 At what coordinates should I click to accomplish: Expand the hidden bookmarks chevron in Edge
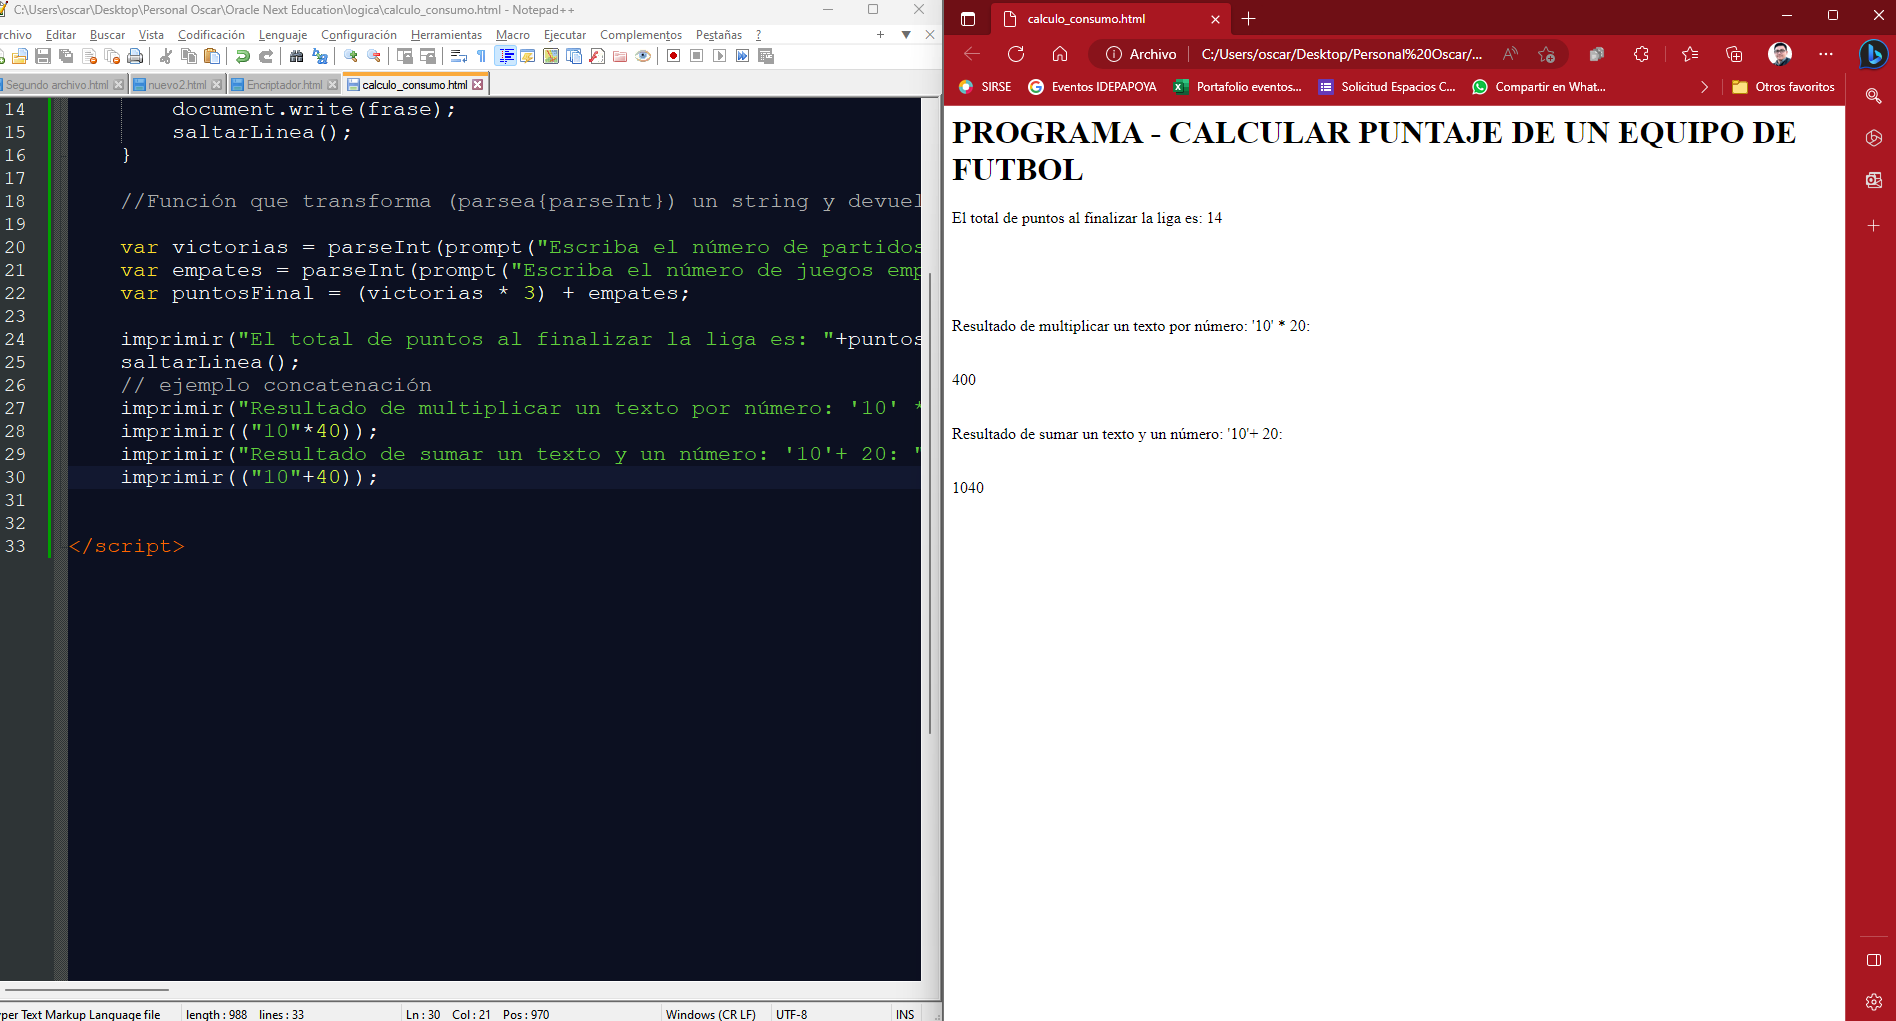[1704, 87]
